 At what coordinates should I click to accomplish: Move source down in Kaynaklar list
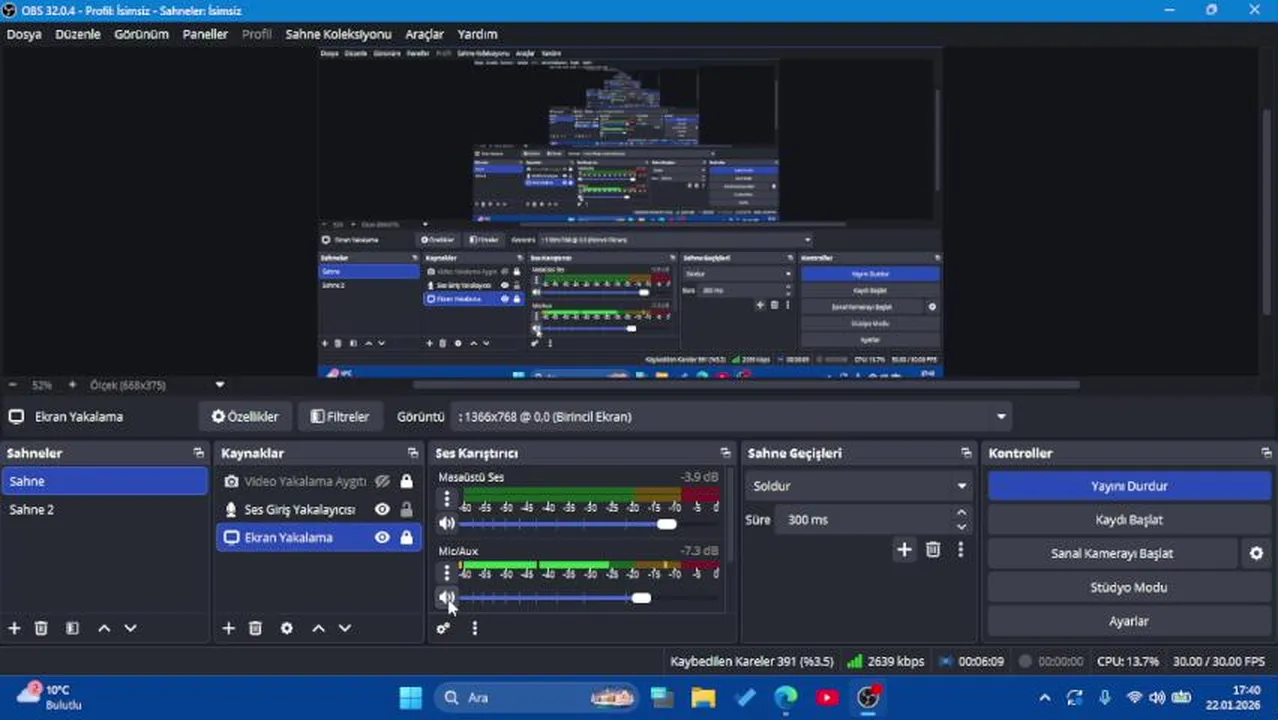pos(345,628)
